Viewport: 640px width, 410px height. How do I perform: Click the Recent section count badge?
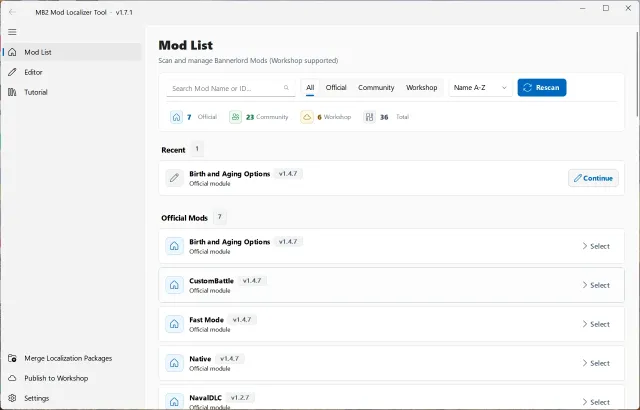(197, 149)
